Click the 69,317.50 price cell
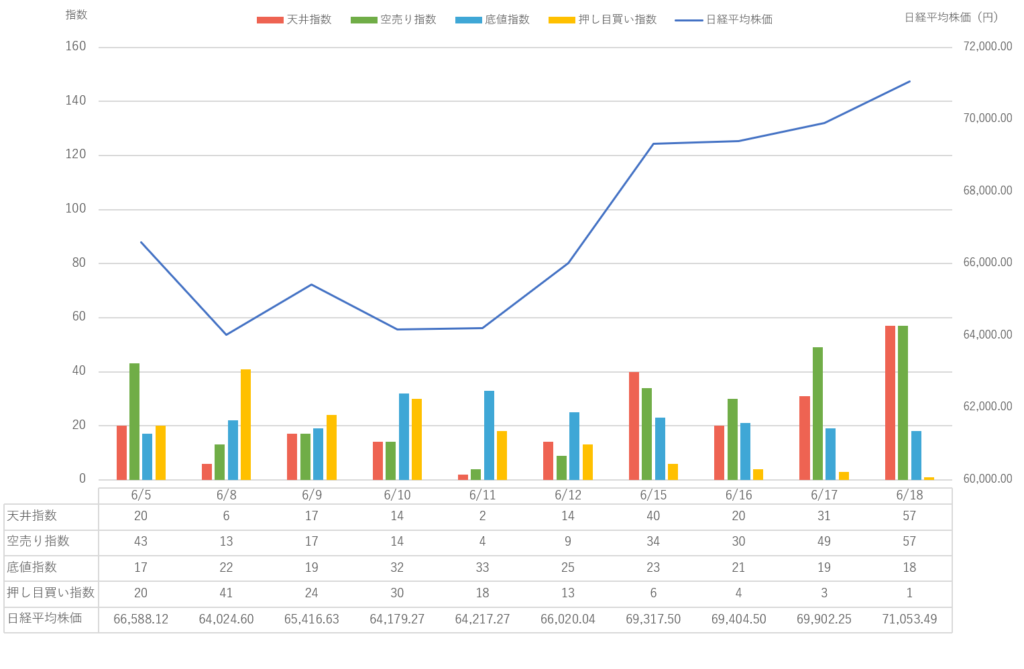The image size is (1024, 669). (x=653, y=619)
